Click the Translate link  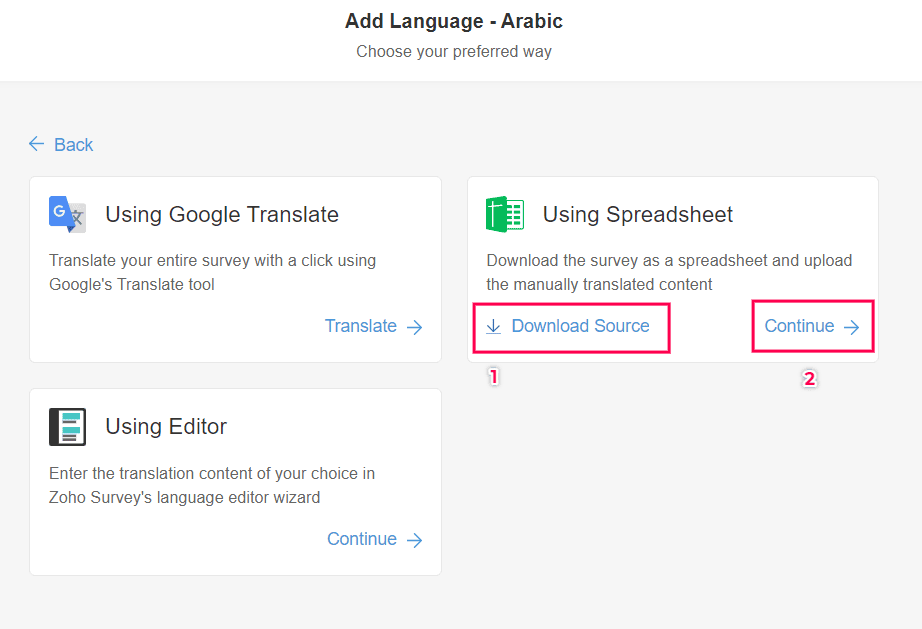click(x=361, y=326)
